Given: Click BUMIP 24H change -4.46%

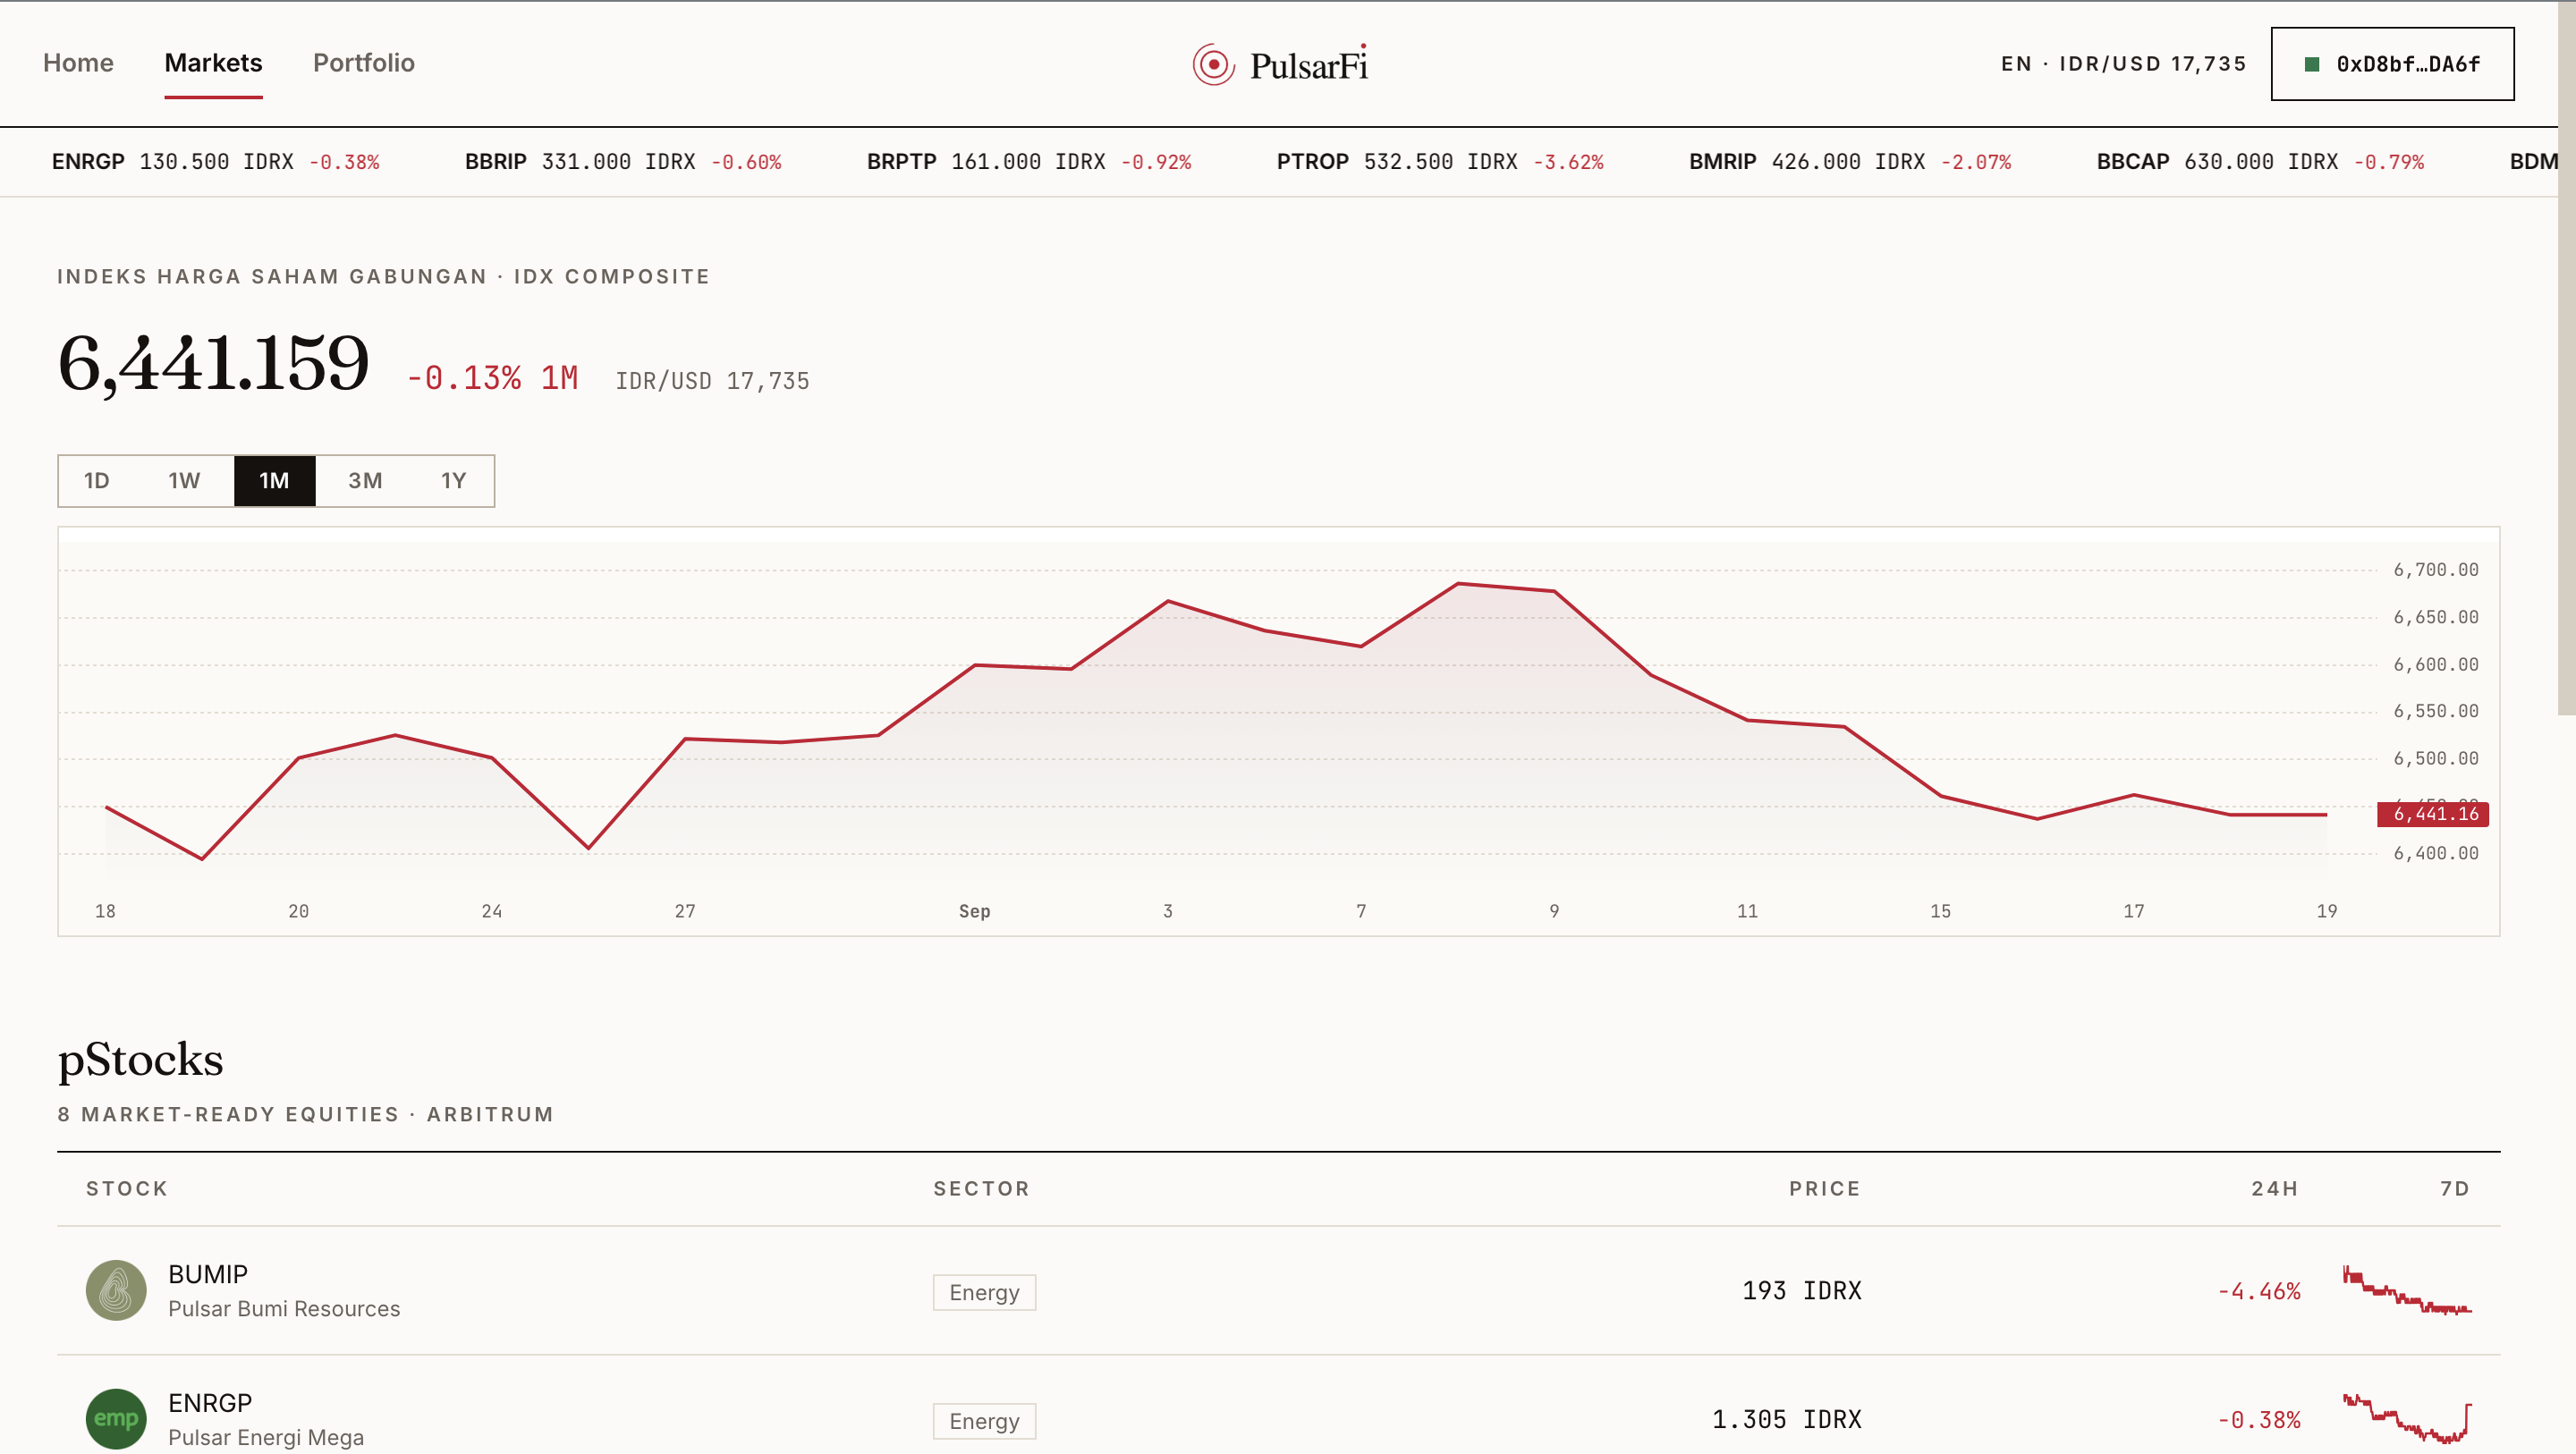Looking at the screenshot, I should point(2259,1291).
